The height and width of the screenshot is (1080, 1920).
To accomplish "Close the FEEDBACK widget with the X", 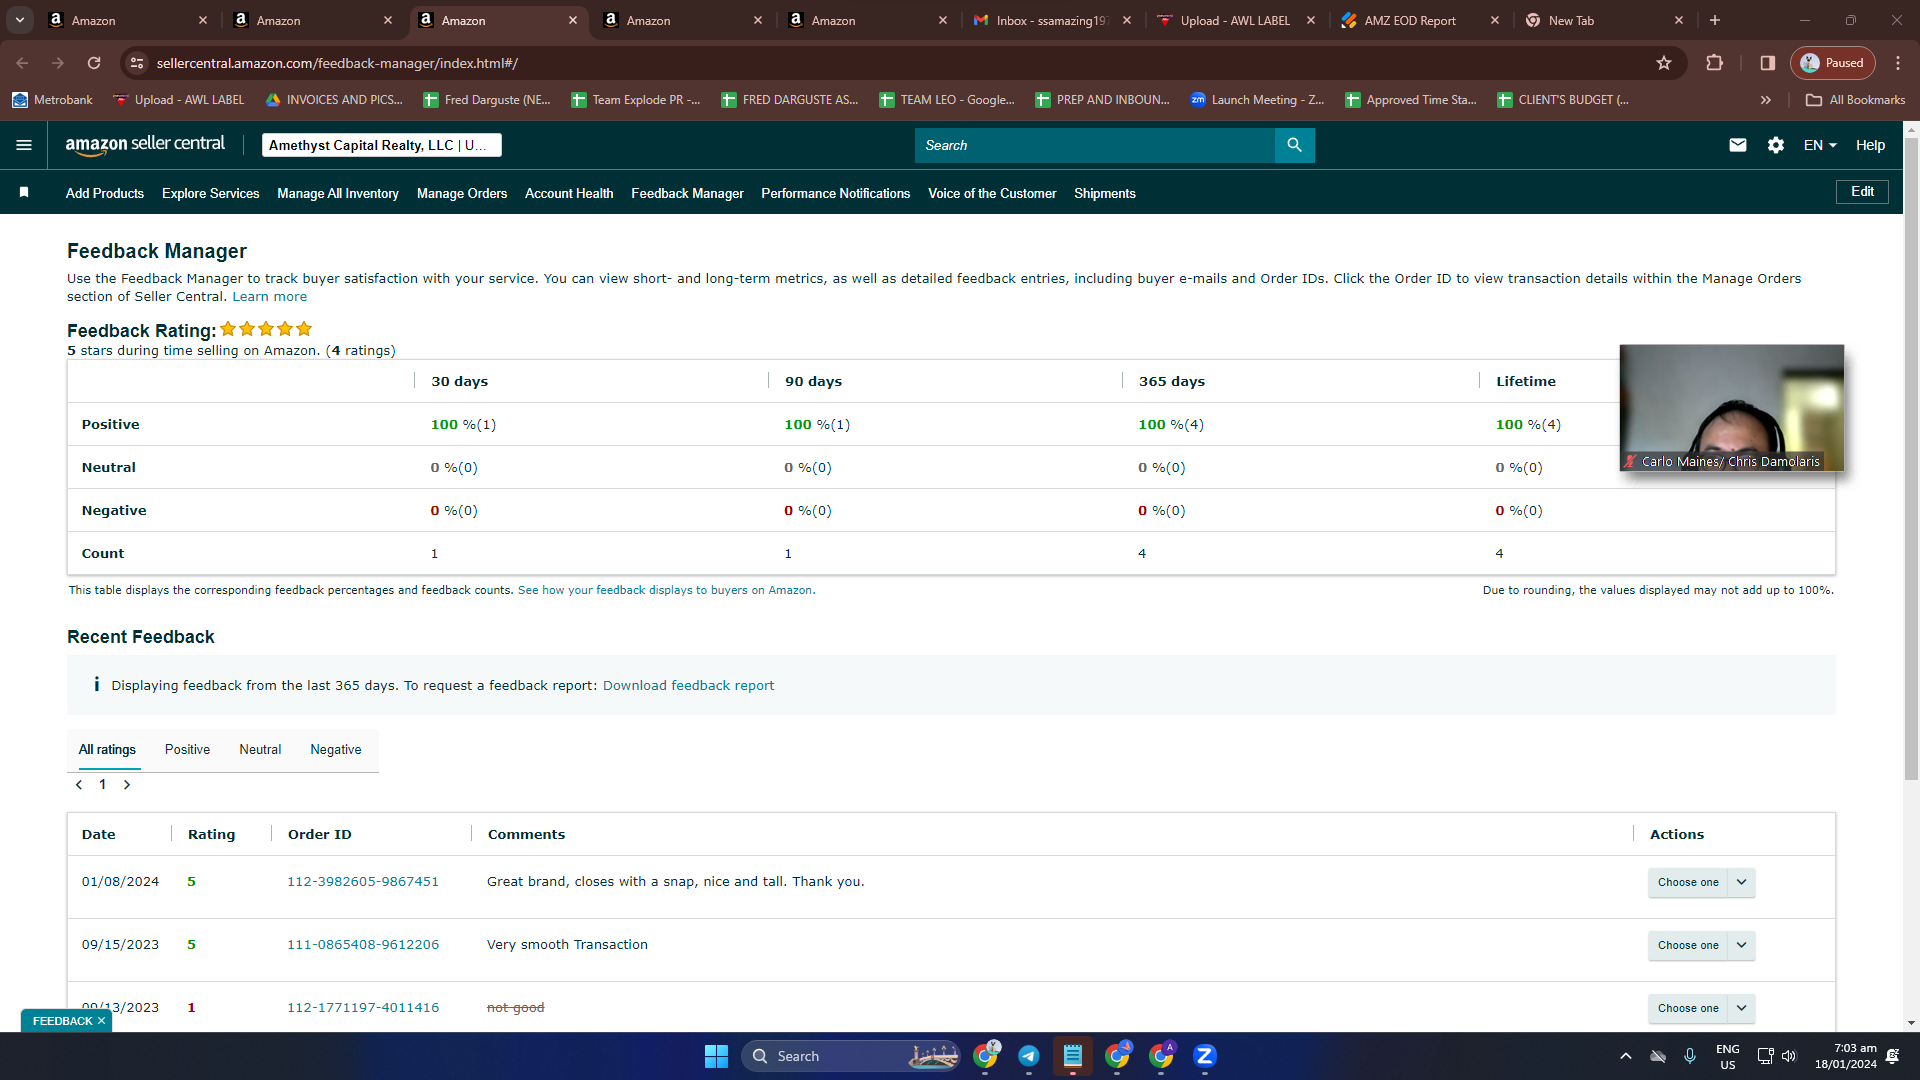I will click(101, 1021).
